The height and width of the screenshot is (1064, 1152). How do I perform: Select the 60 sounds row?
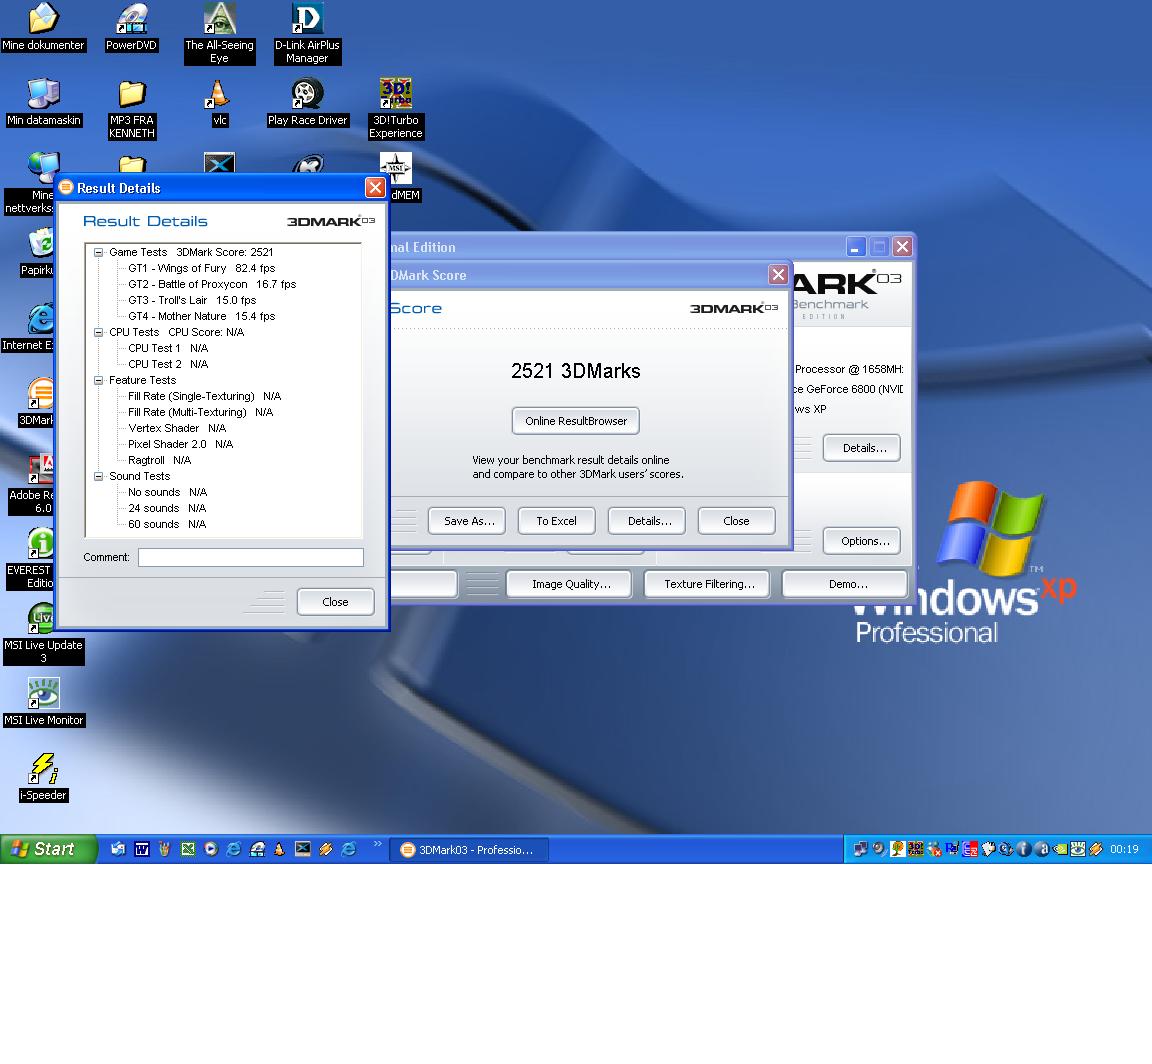tap(167, 525)
